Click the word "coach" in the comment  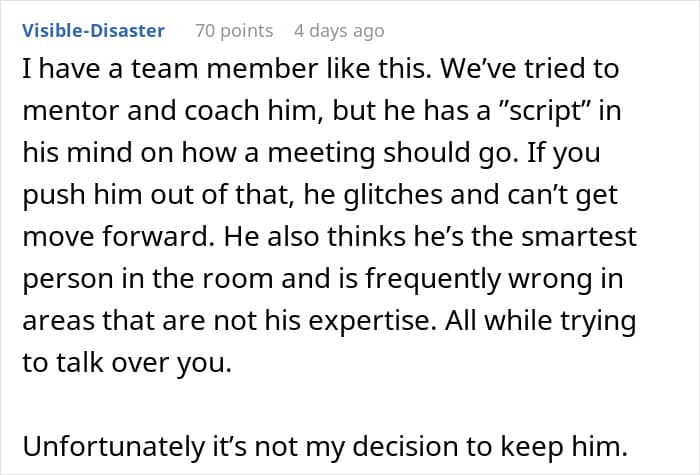click(x=222, y=111)
